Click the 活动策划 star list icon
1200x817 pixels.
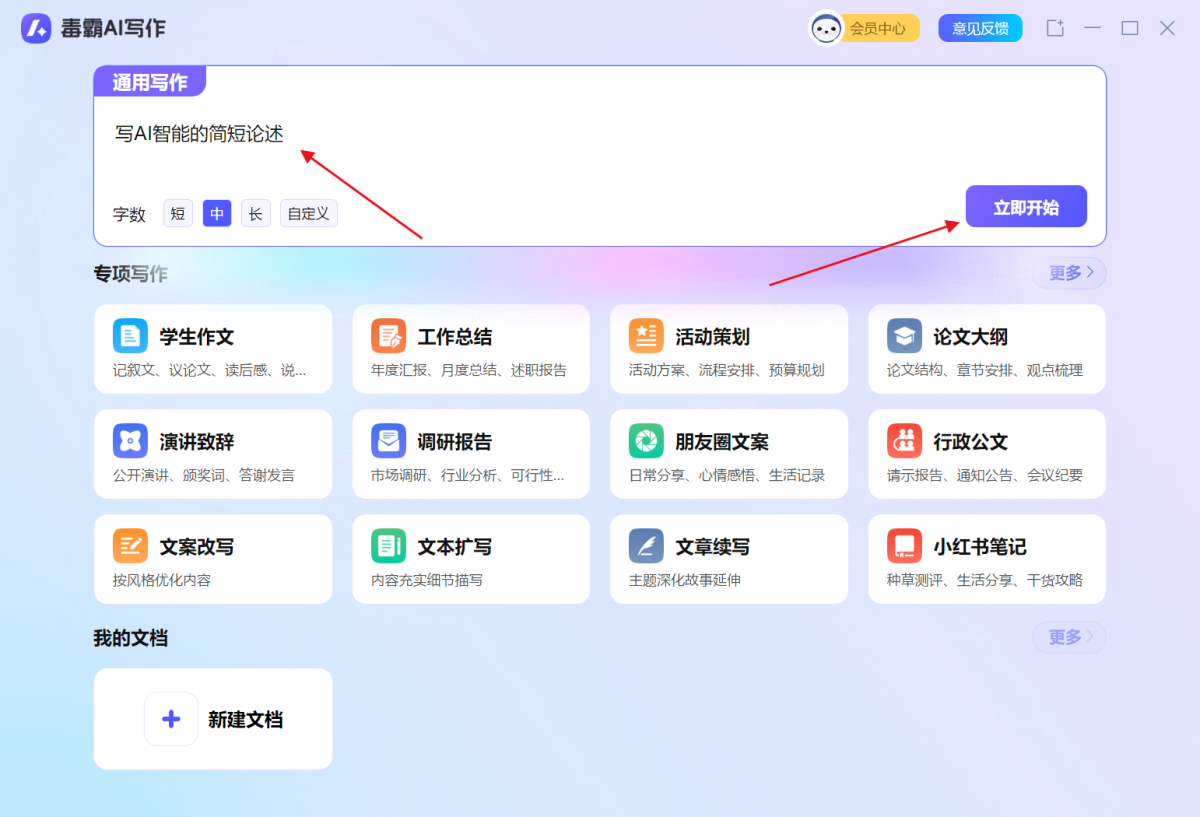point(646,336)
